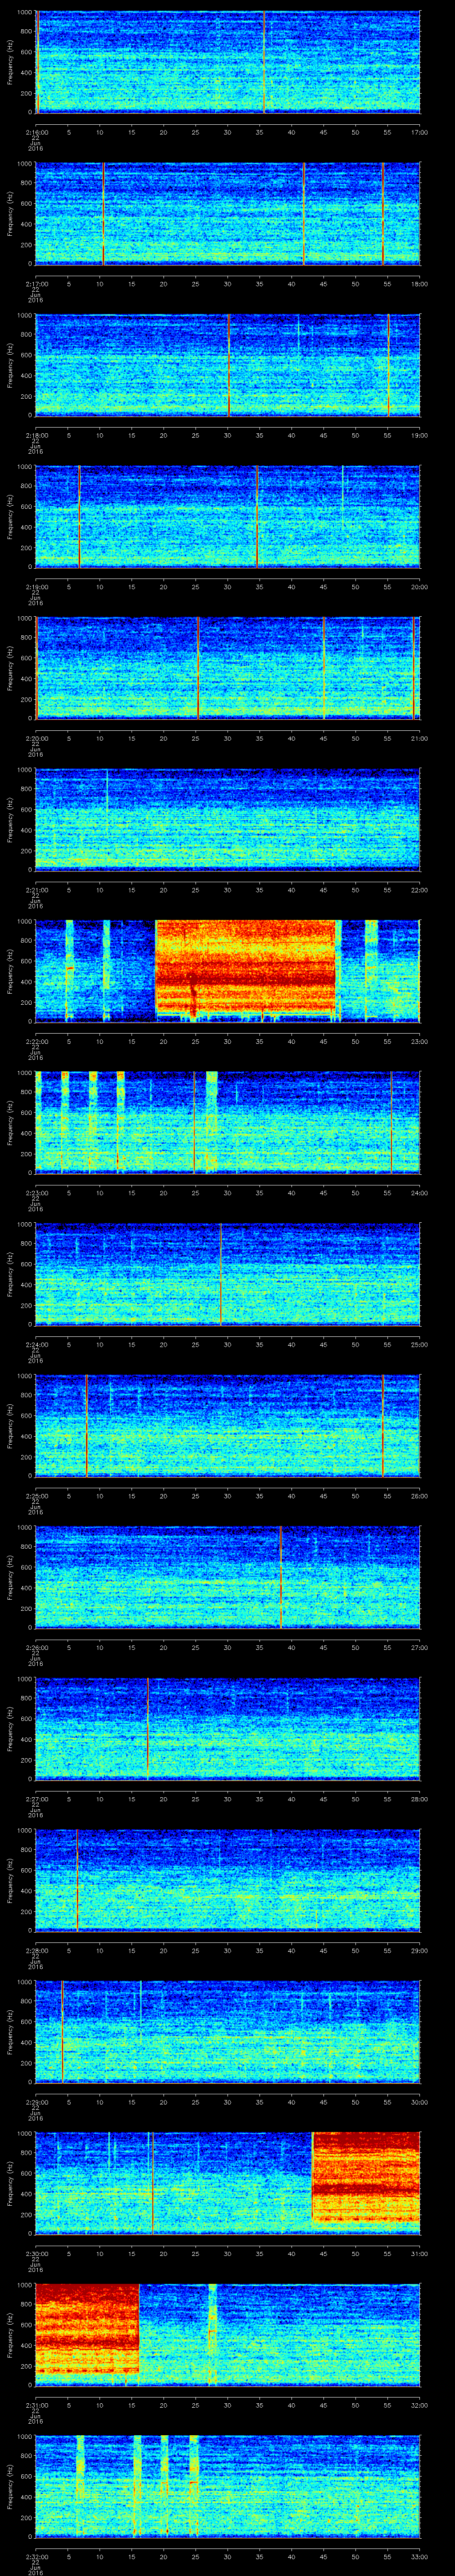Screen dimensions: 455x2576
Task: Click the Frequency (Hz) axis label of the 2:21:00 spectrogram
Action: pos(10,819)
